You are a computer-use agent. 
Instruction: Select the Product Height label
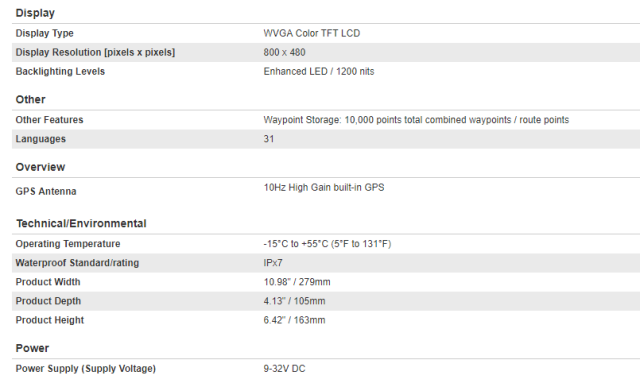(x=50, y=320)
